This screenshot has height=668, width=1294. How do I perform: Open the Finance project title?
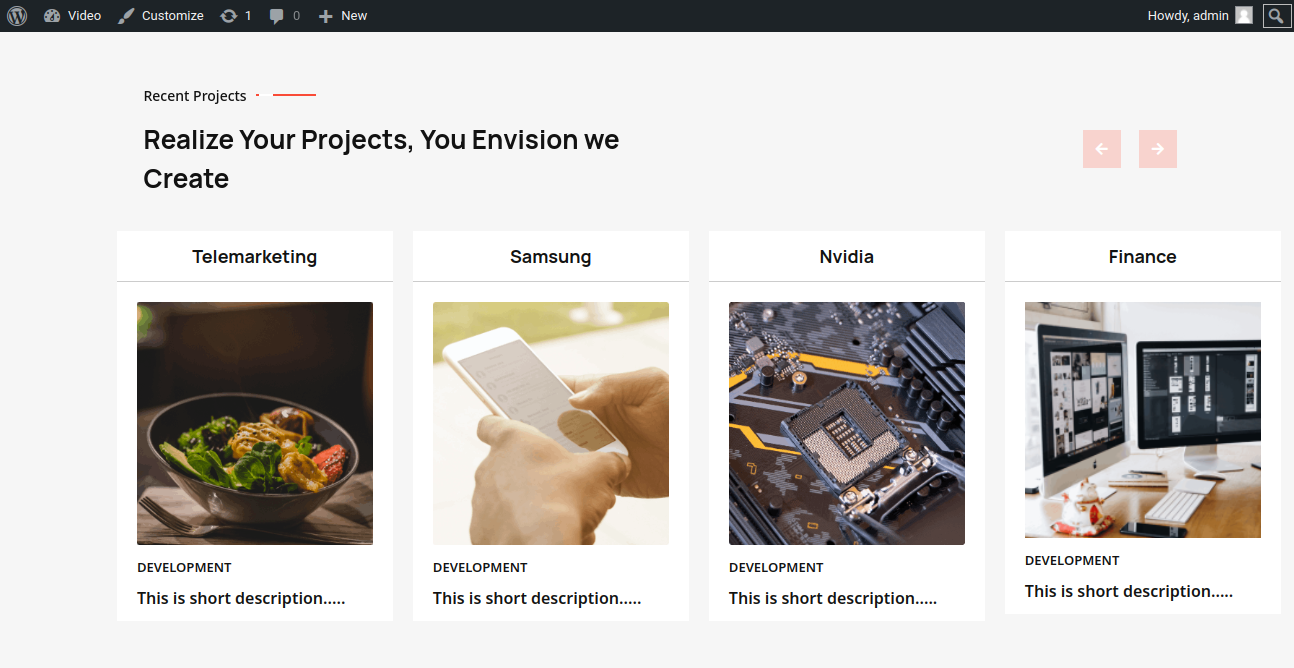pos(1143,257)
